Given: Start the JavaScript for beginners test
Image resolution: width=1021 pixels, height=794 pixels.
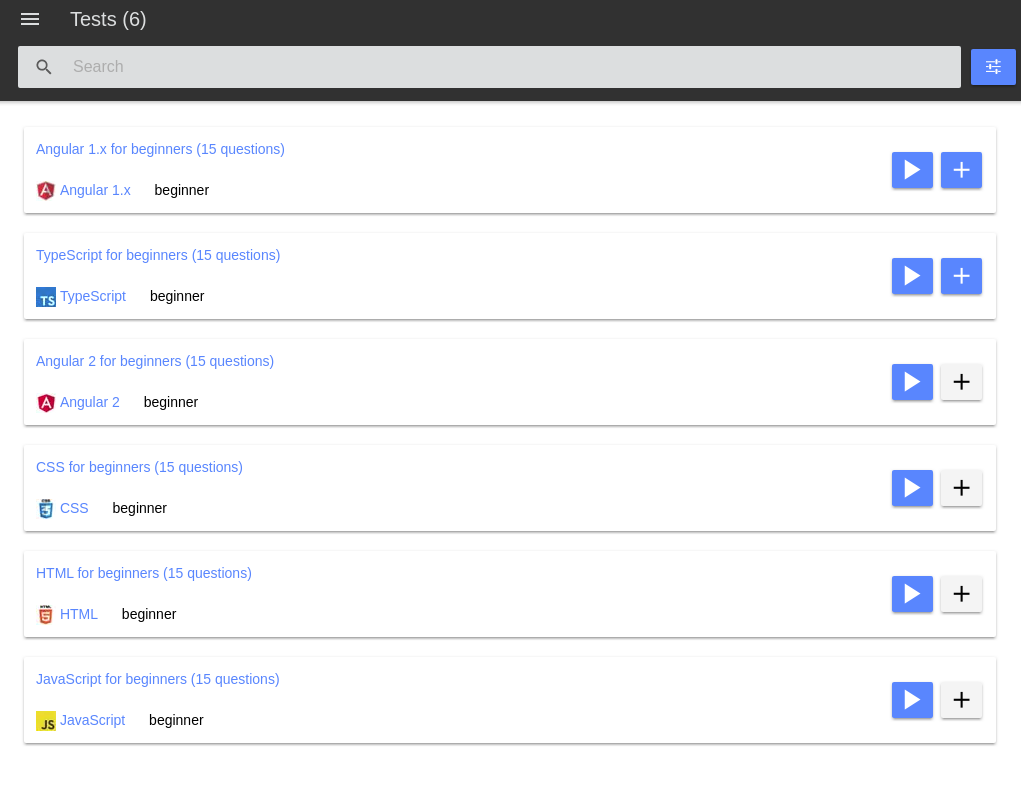Looking at the screenshot, I should click(x=912, y=700).
